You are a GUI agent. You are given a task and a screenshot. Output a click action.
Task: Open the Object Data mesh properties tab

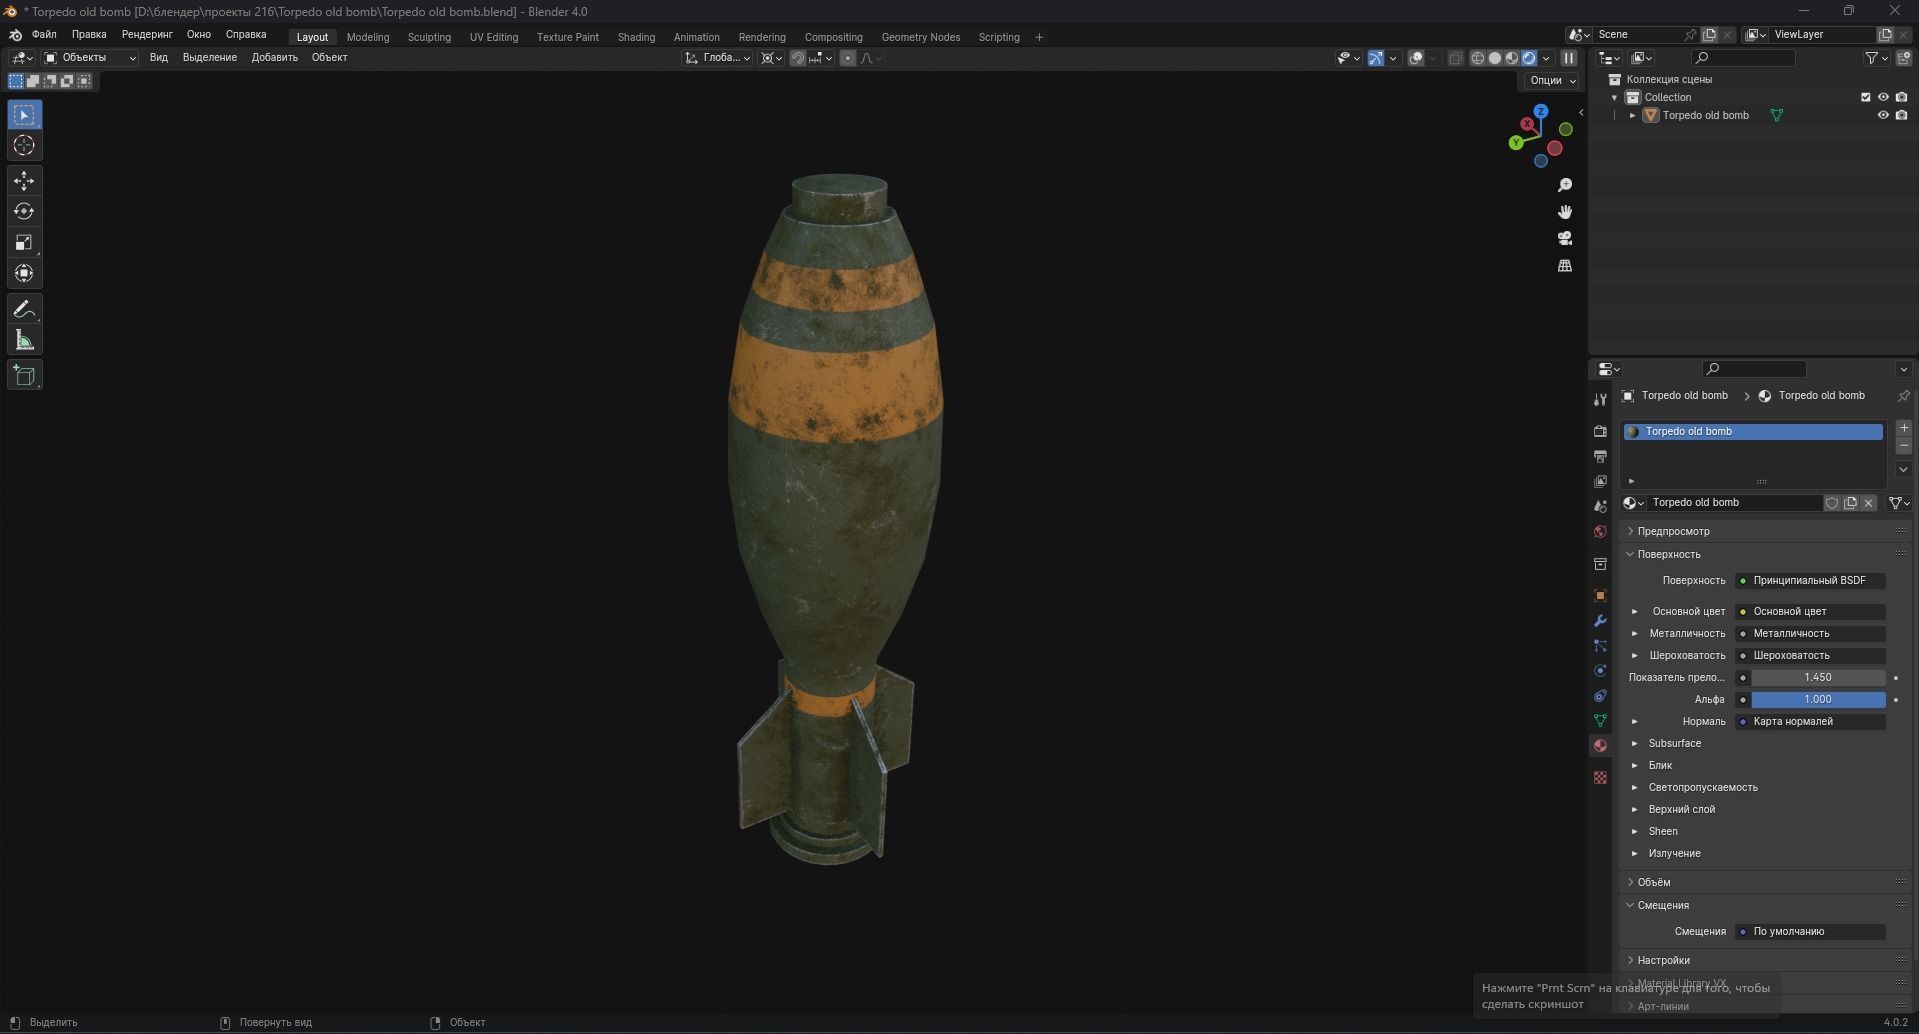click(1600, 720)
